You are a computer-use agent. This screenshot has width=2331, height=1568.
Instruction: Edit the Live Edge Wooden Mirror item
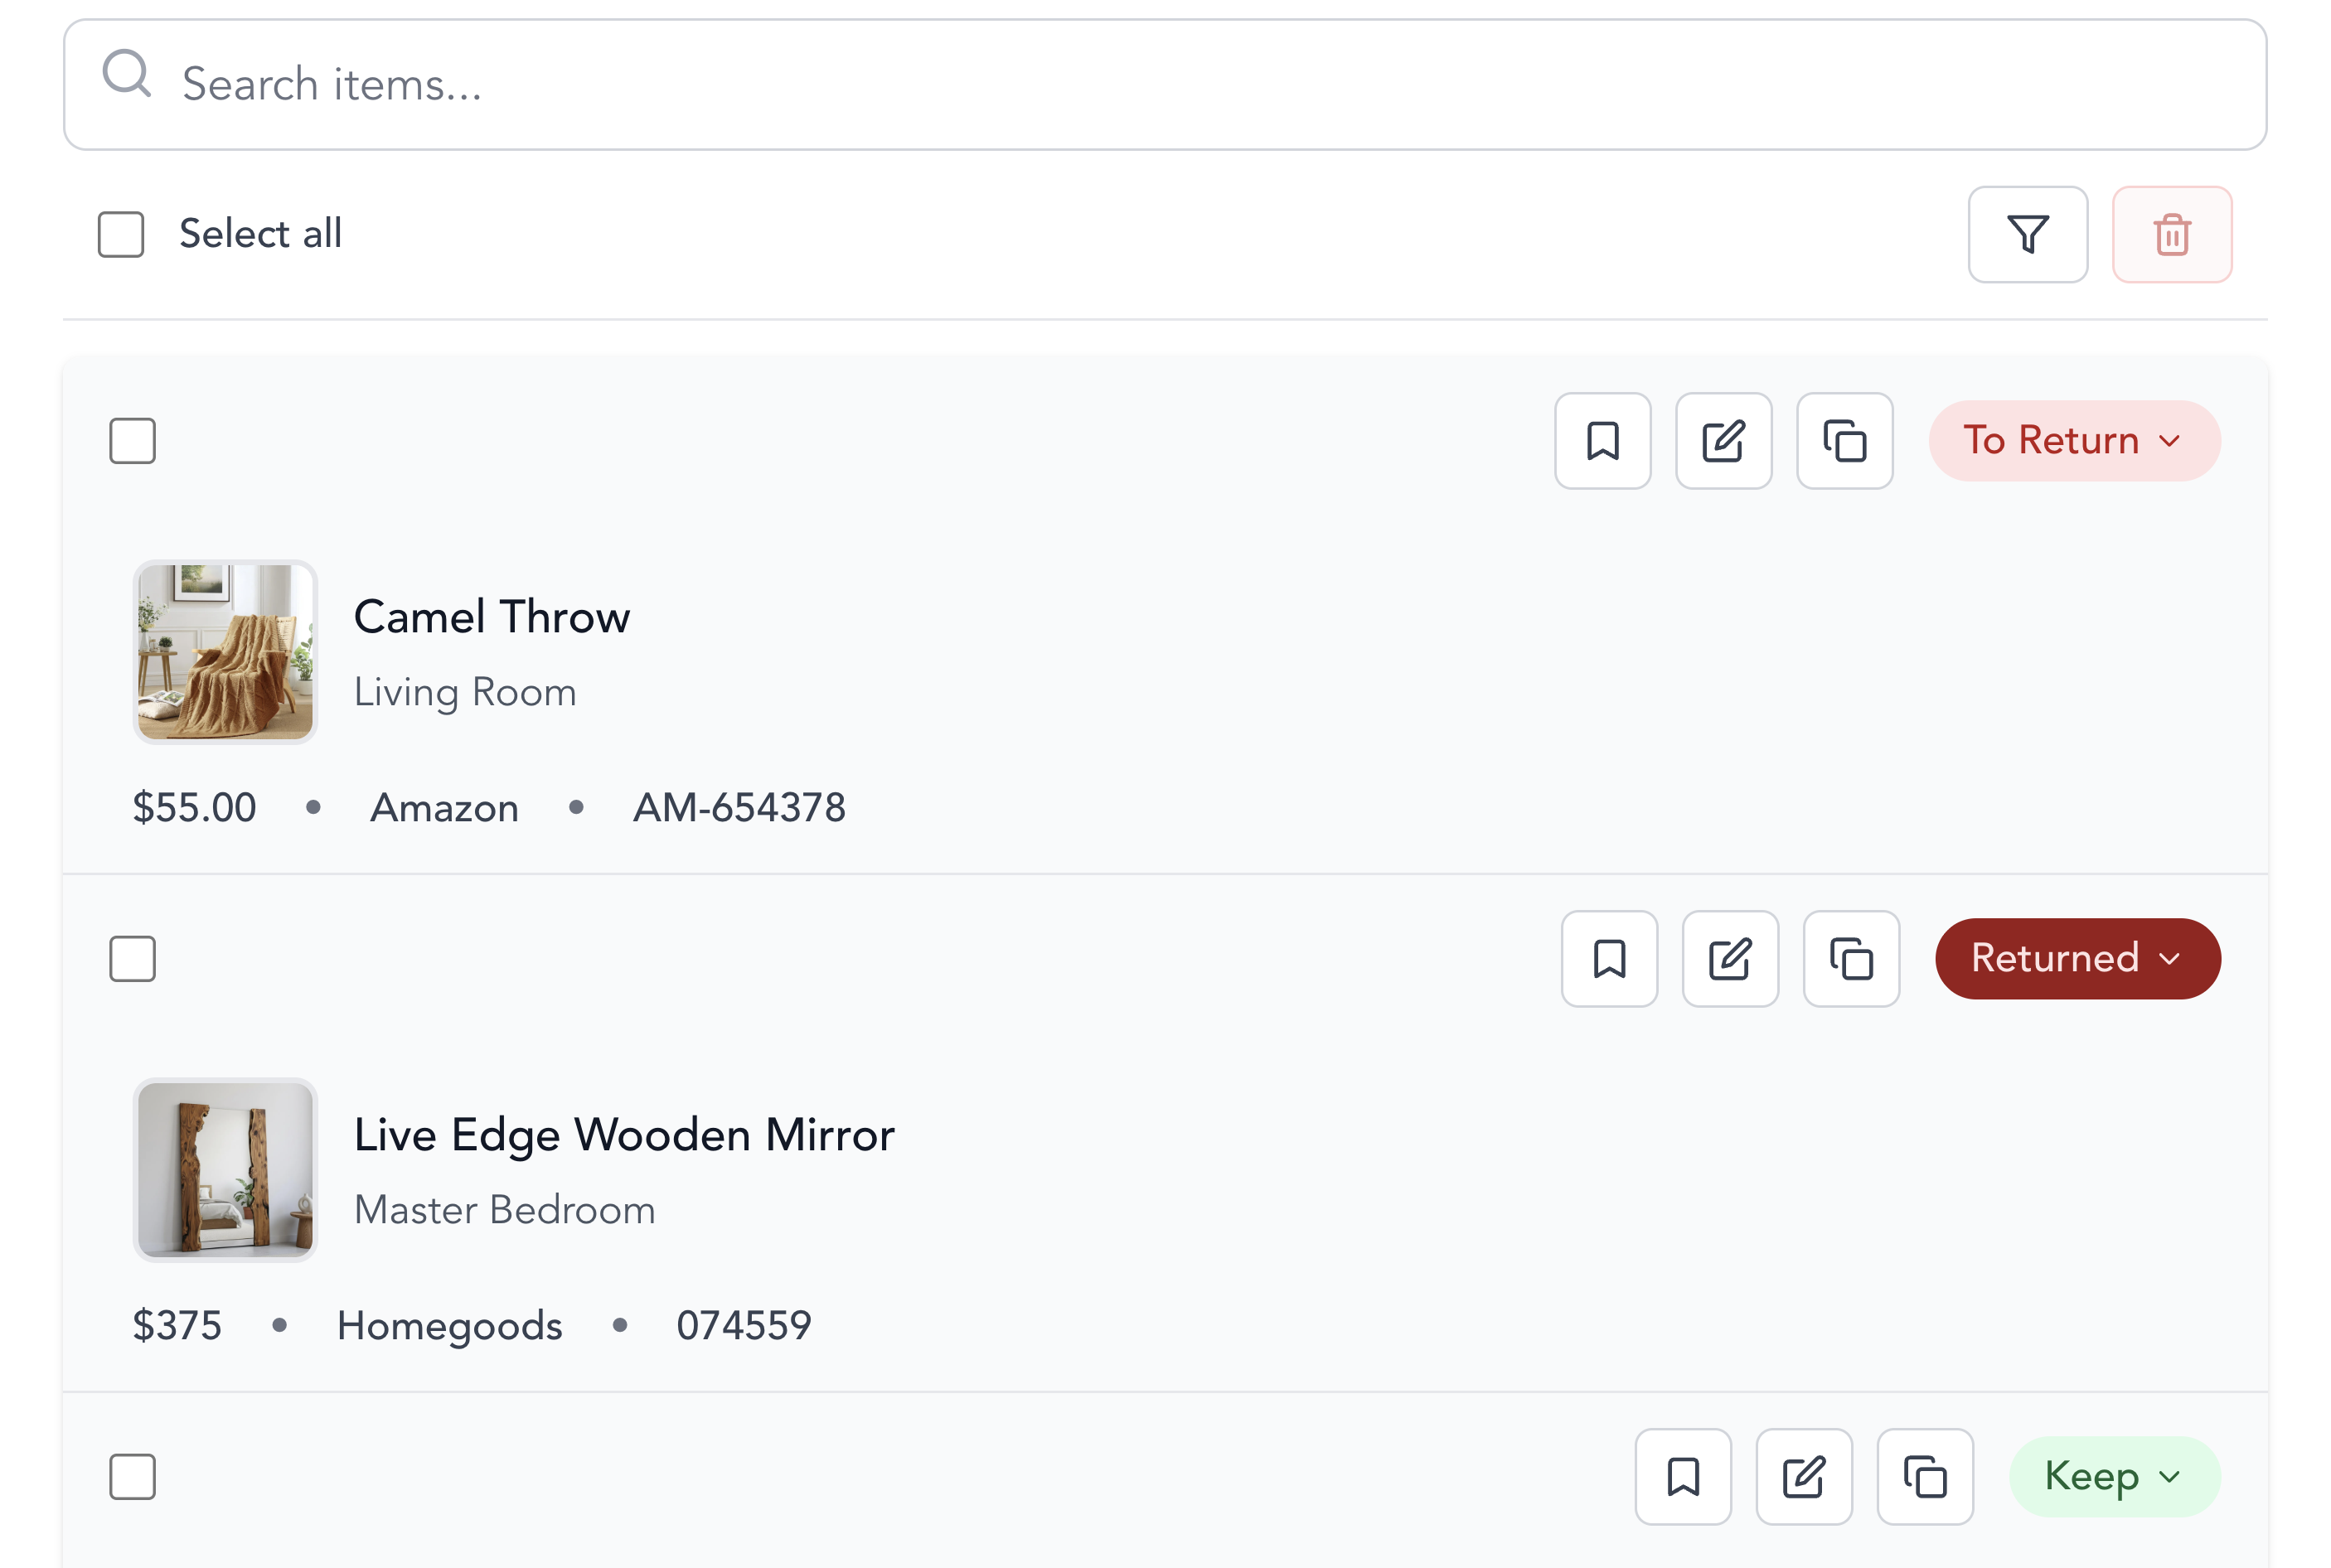pyautogui.click(x=1729, y=958)
